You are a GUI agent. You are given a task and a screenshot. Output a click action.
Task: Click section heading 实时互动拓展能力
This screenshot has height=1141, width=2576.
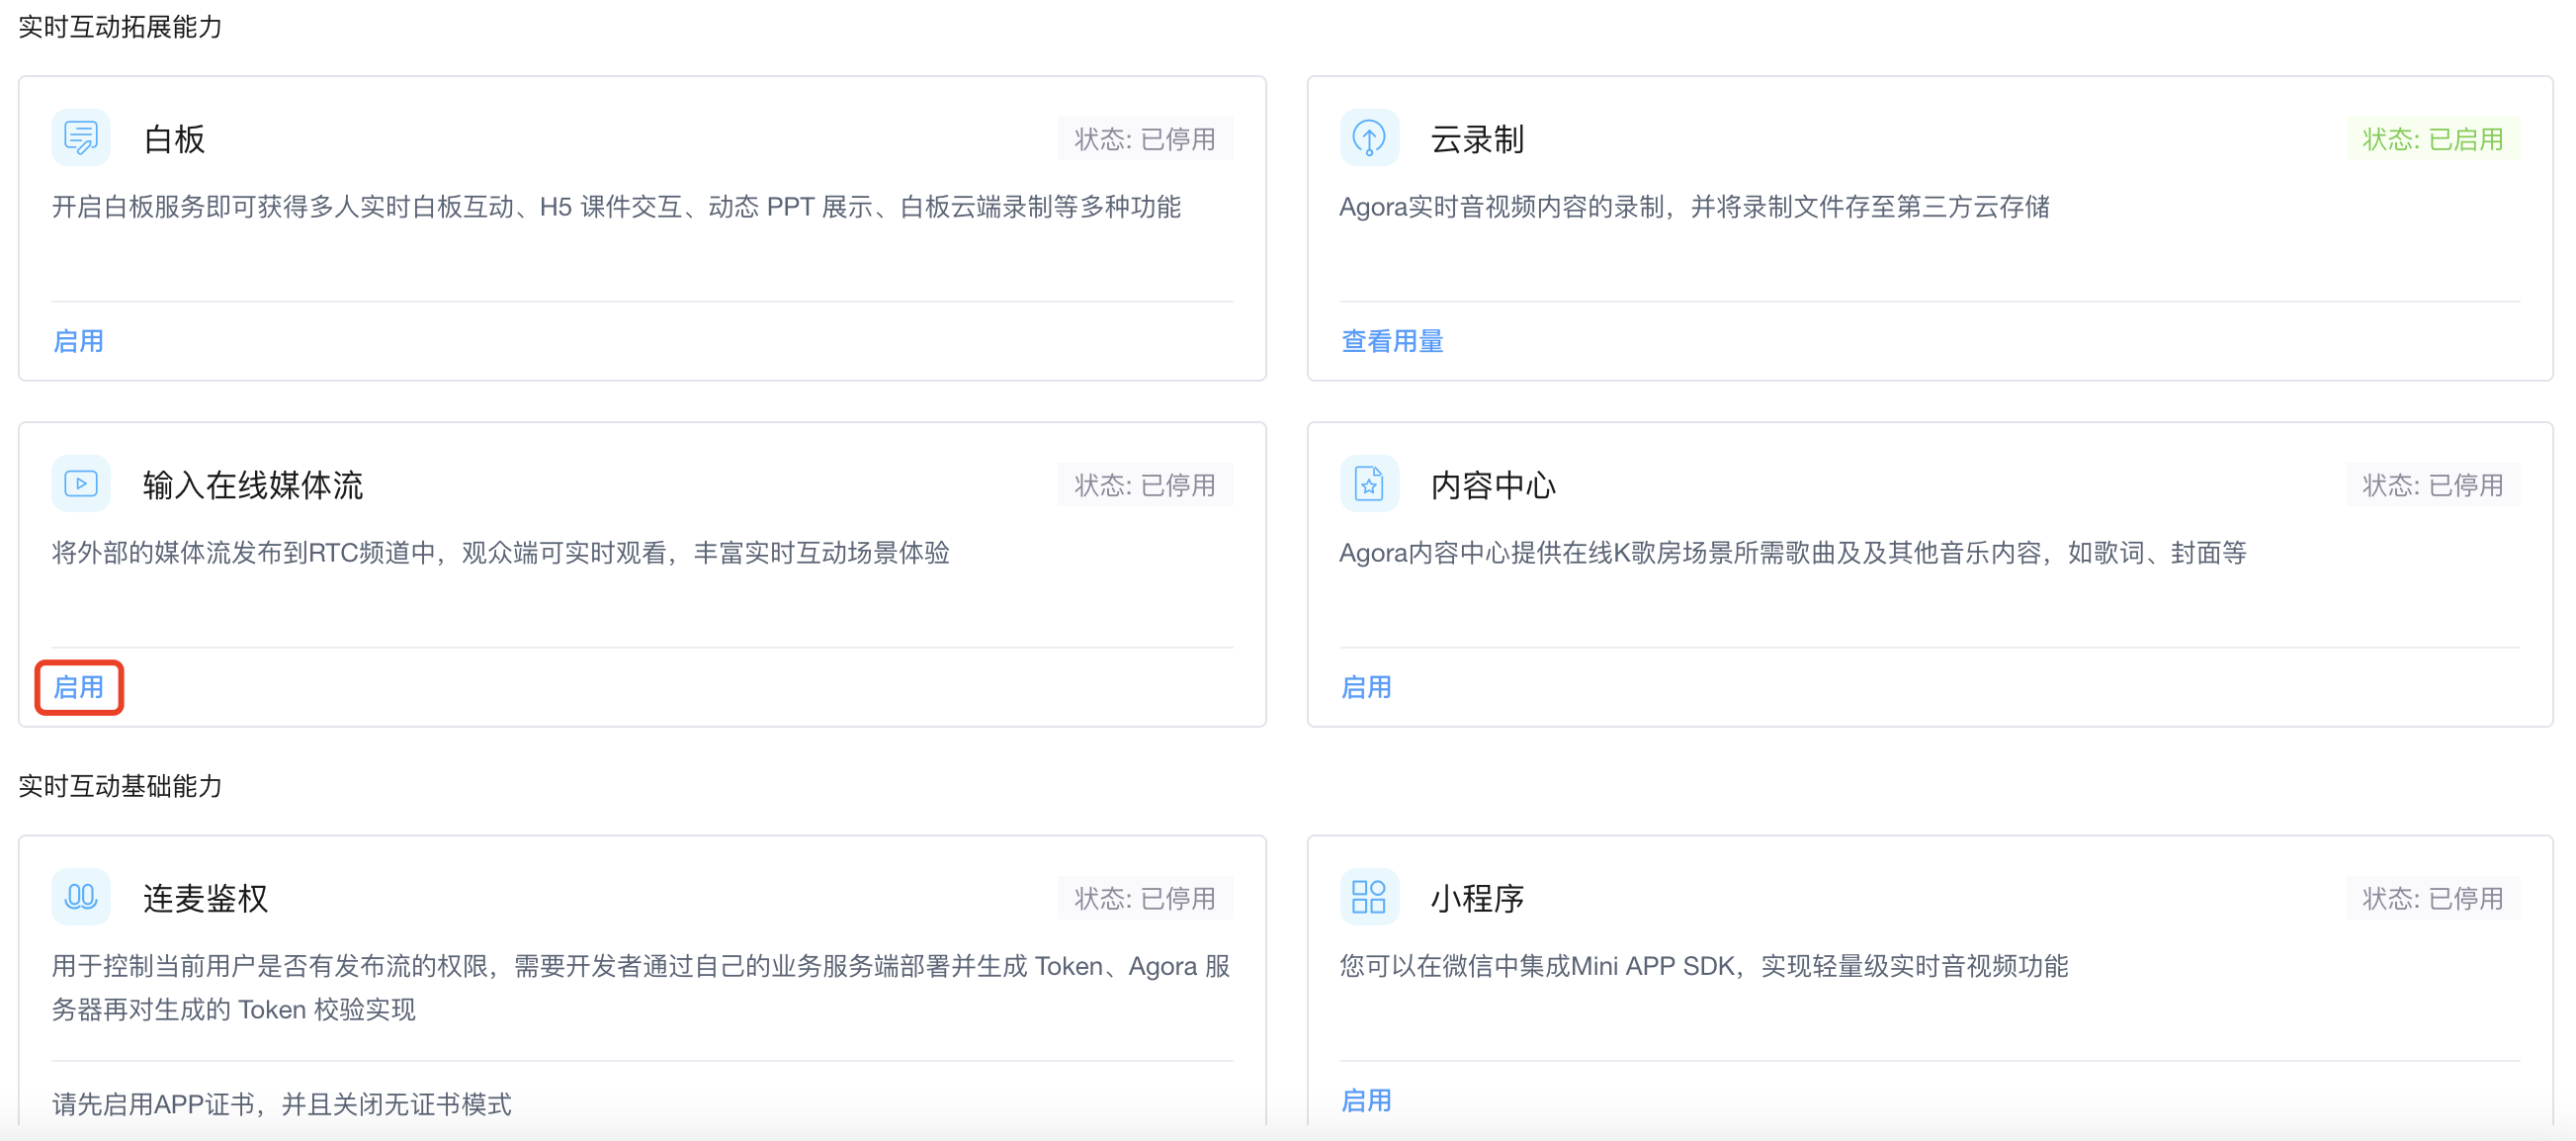point(120,26)
